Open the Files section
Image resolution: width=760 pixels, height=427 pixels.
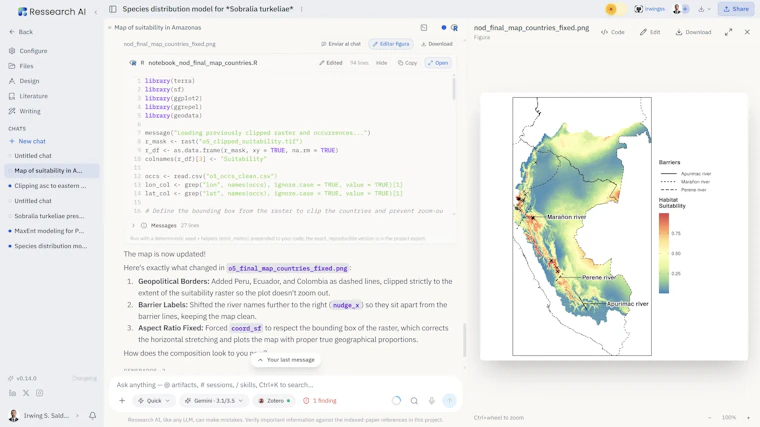point(21,66)
